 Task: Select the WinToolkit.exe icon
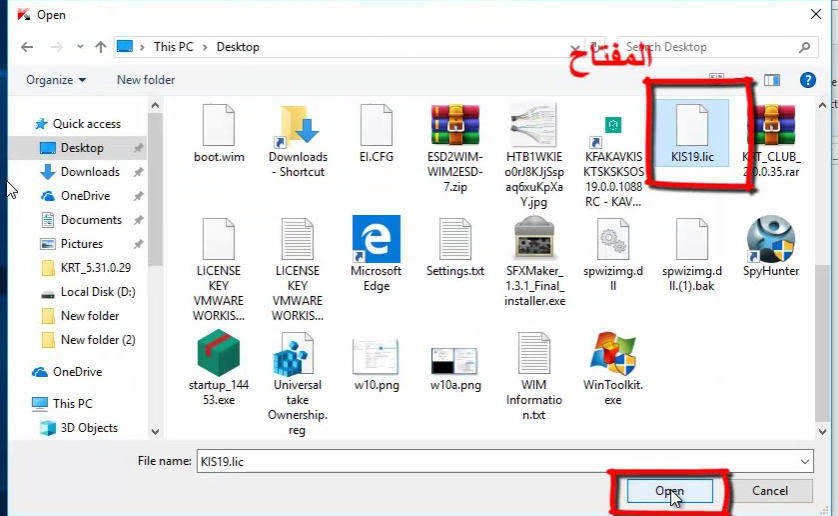click(613, 353)
